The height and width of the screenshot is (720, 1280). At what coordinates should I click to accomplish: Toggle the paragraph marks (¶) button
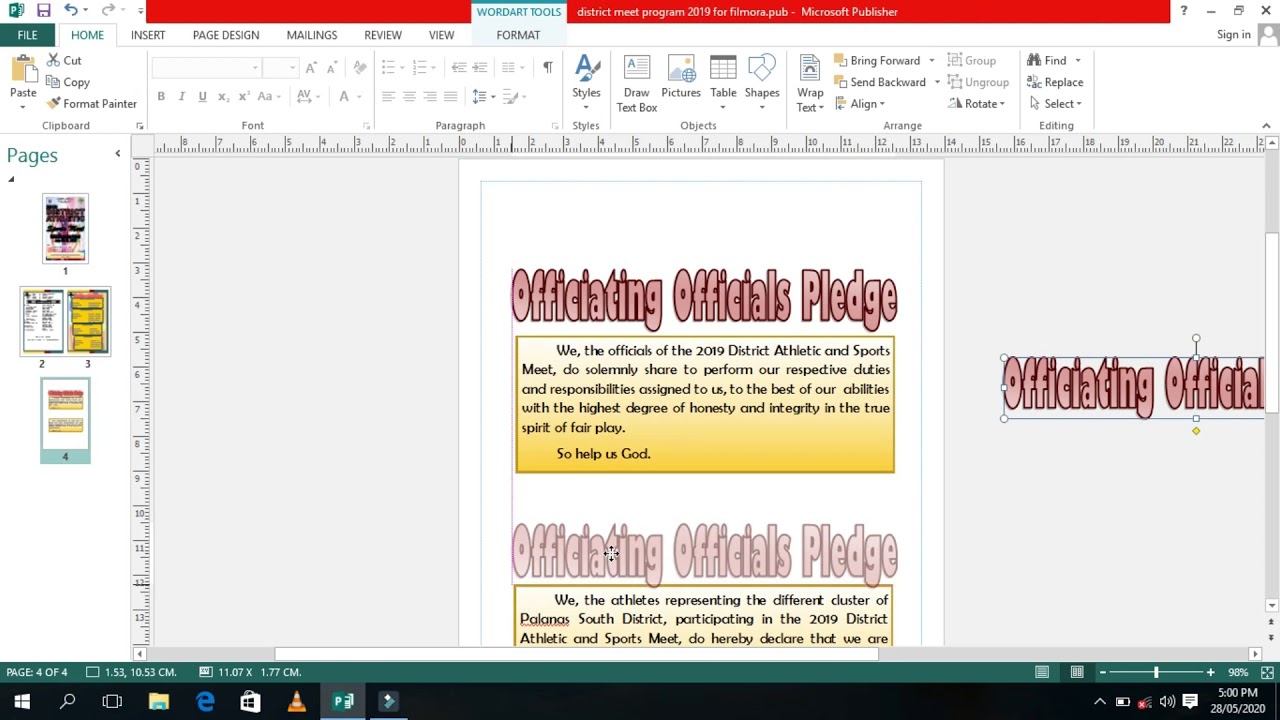point(547,67)
